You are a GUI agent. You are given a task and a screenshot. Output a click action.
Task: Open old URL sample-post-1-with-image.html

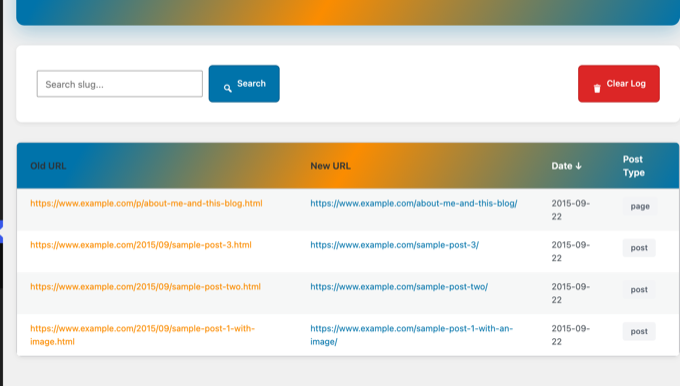coord(142,335)
